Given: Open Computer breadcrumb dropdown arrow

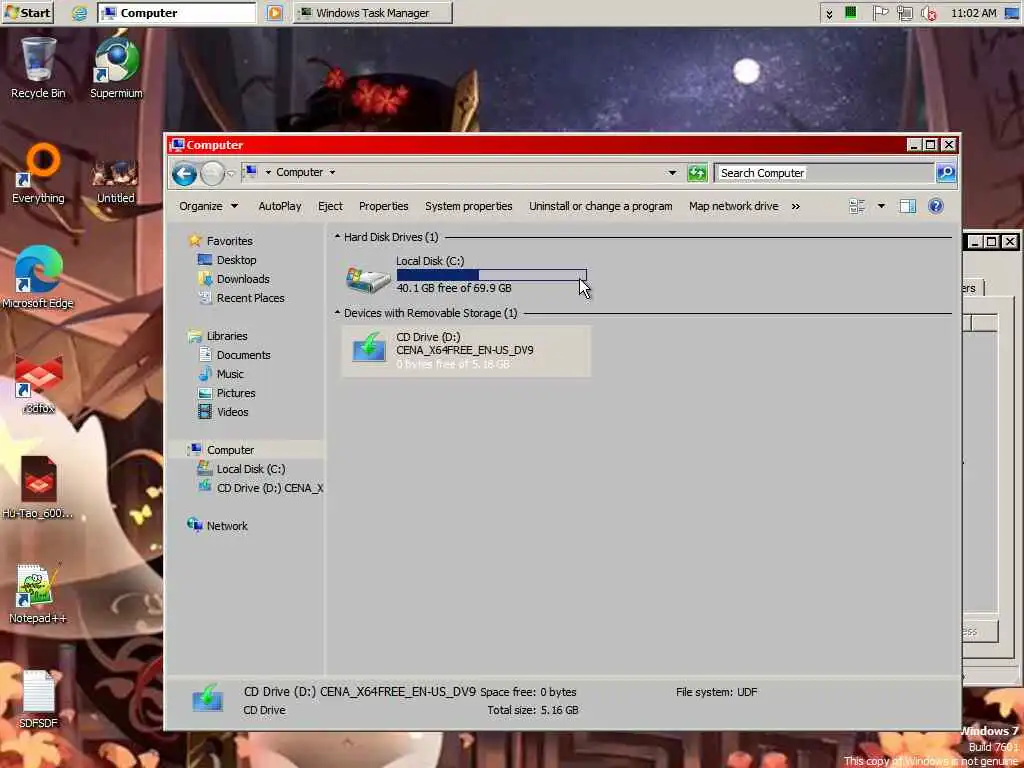Looking at the screenshot, I should pos(332,172).
